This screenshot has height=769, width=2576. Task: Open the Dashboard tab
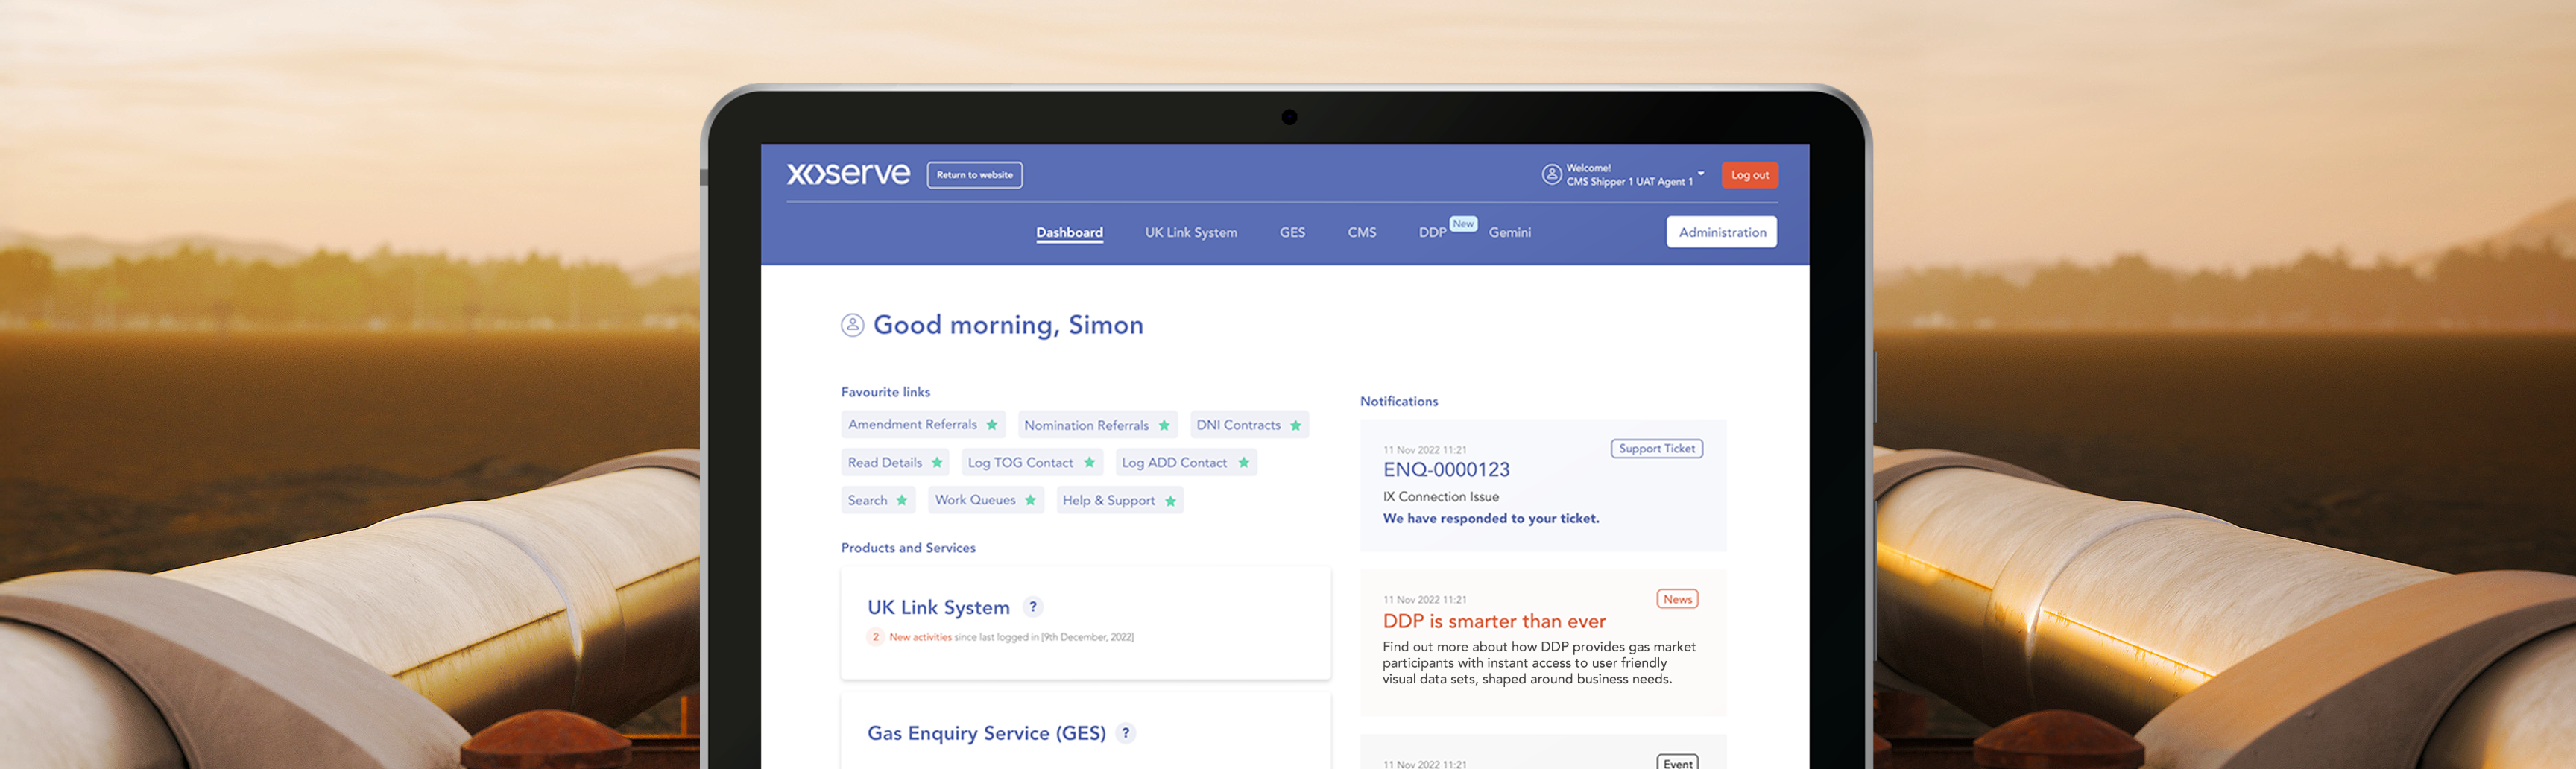[x=1069, y=232]
